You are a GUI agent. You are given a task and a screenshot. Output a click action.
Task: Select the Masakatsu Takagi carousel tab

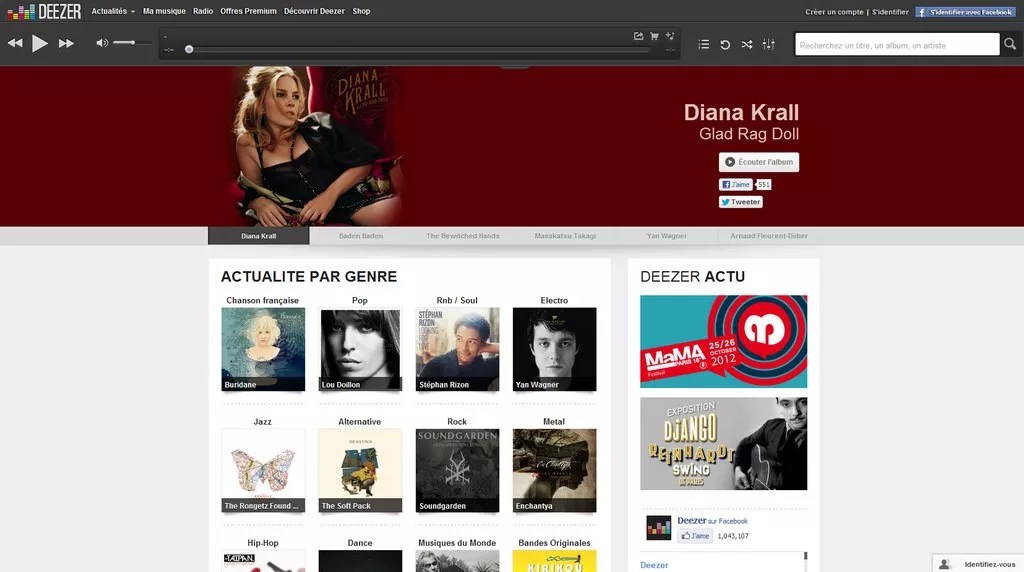point(565,236)
